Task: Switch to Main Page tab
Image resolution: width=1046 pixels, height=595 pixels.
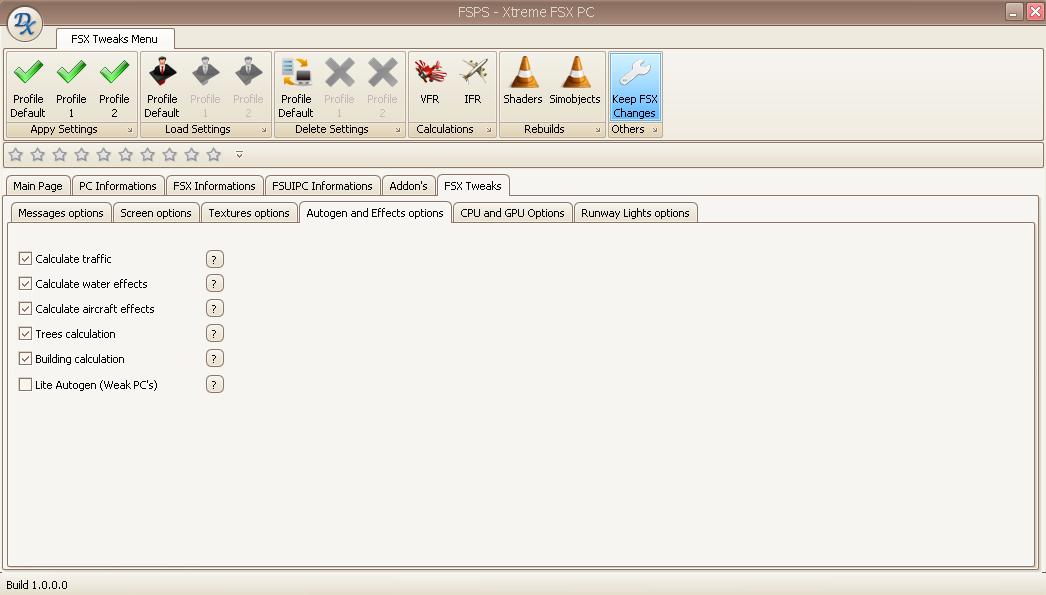Action: 38,186
